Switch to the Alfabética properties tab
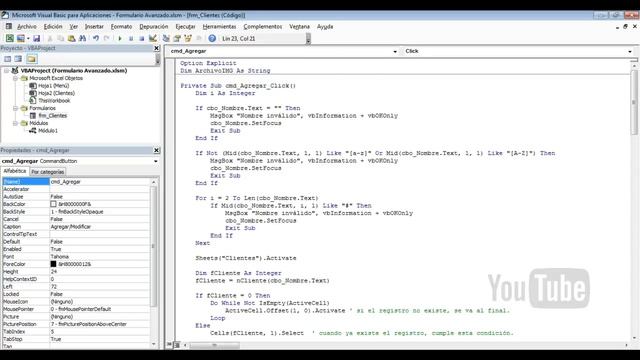Viewport: 640px width, 360px height. [15, 171]
